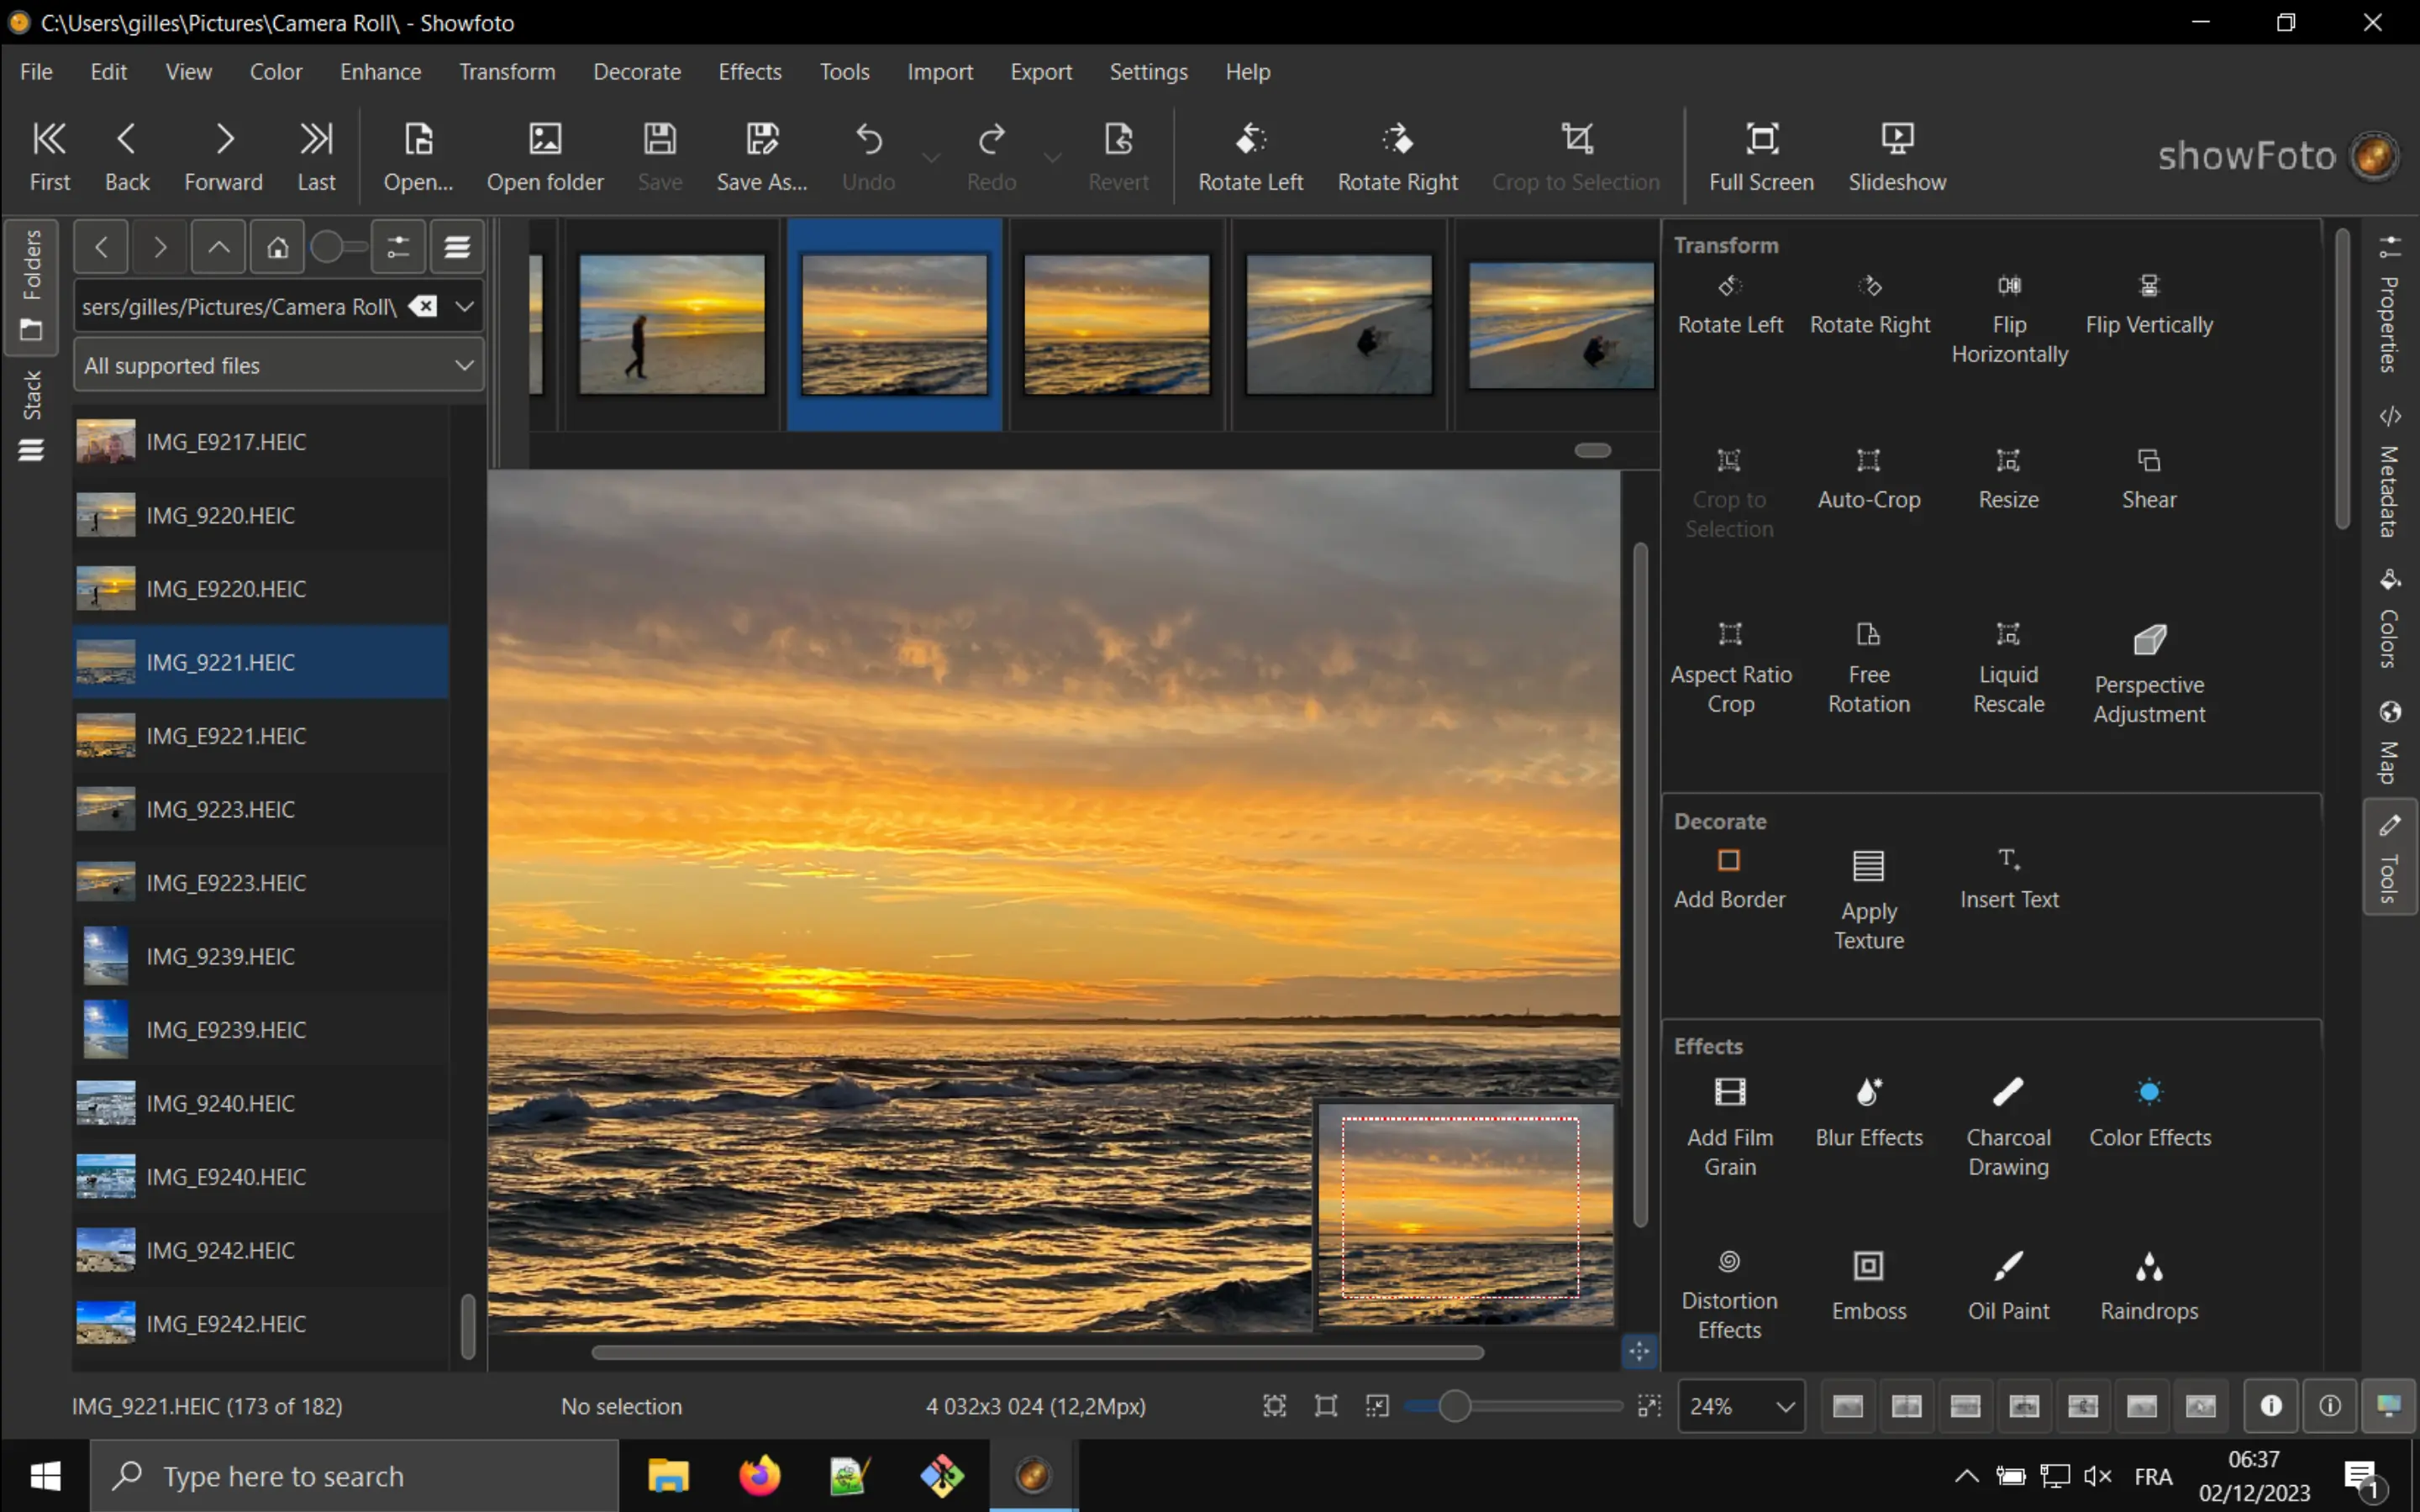Click the Save As button

pos(761,155)
